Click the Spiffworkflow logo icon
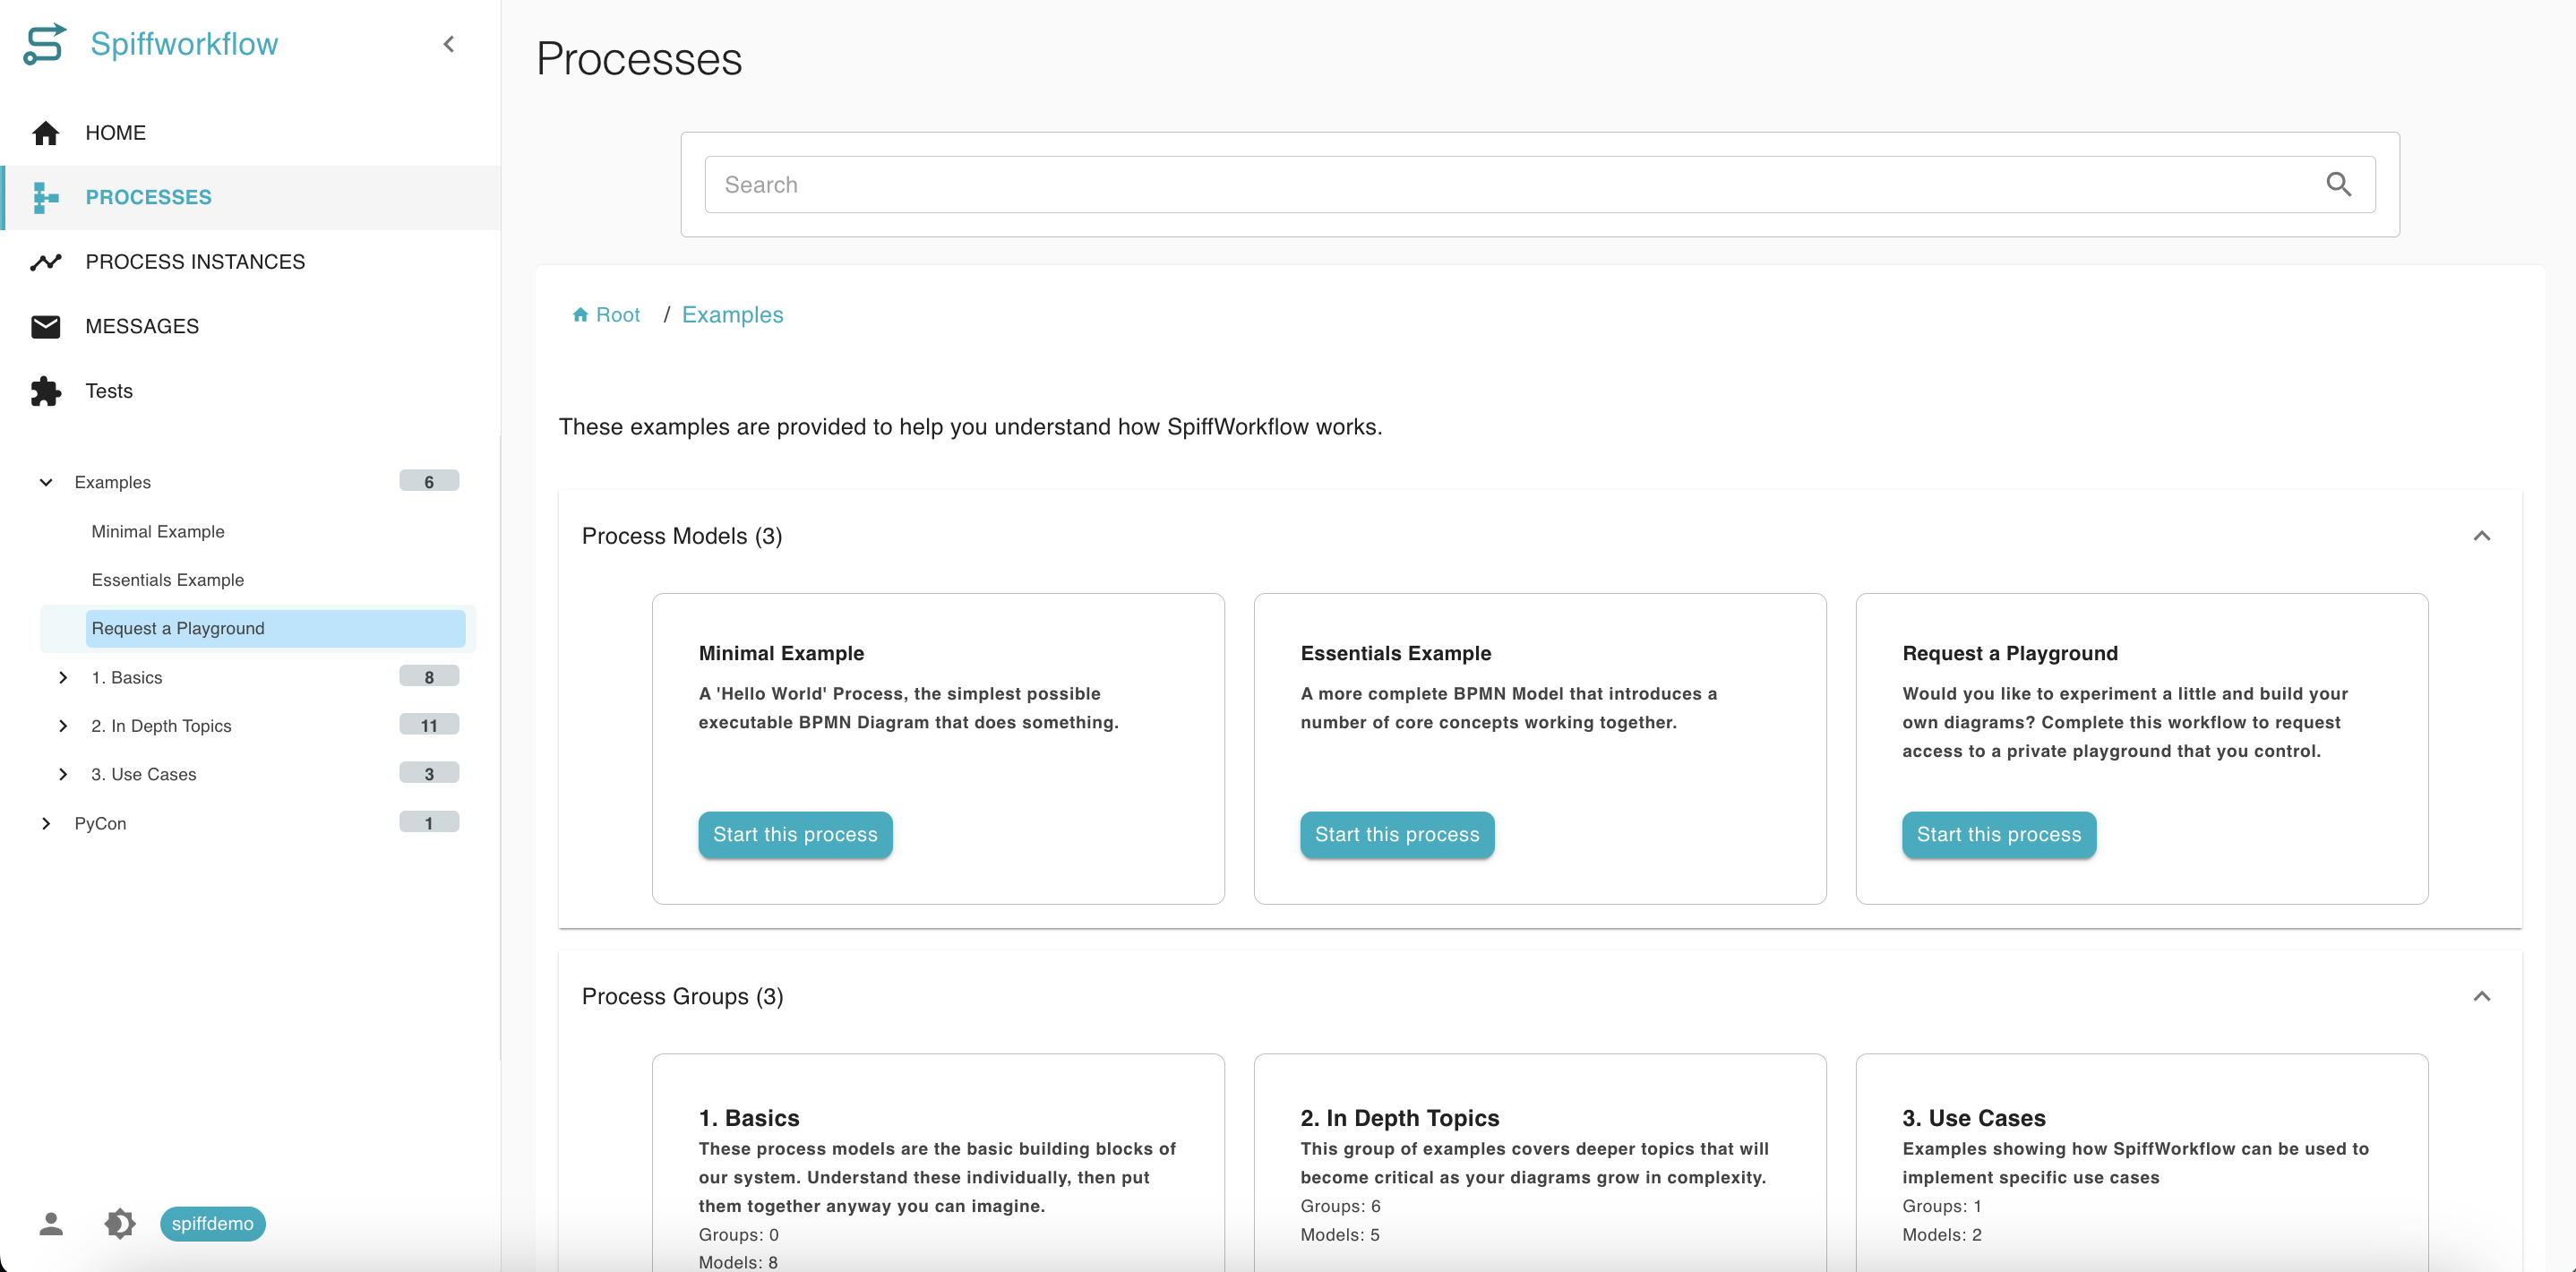2576x1272 pixels. coord(45,44)
